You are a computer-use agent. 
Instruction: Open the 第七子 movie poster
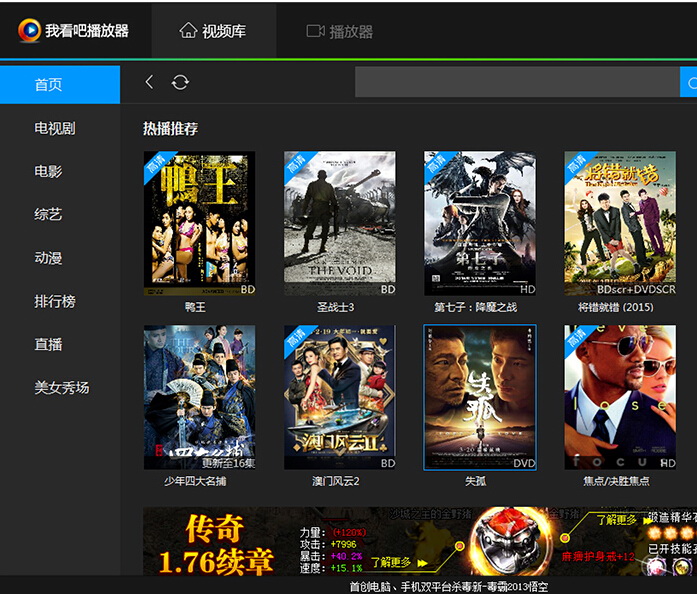pos(480,223)
